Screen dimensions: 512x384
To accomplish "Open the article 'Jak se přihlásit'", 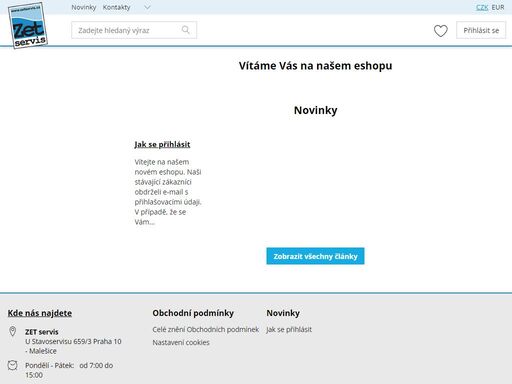I will coord(162,144).
